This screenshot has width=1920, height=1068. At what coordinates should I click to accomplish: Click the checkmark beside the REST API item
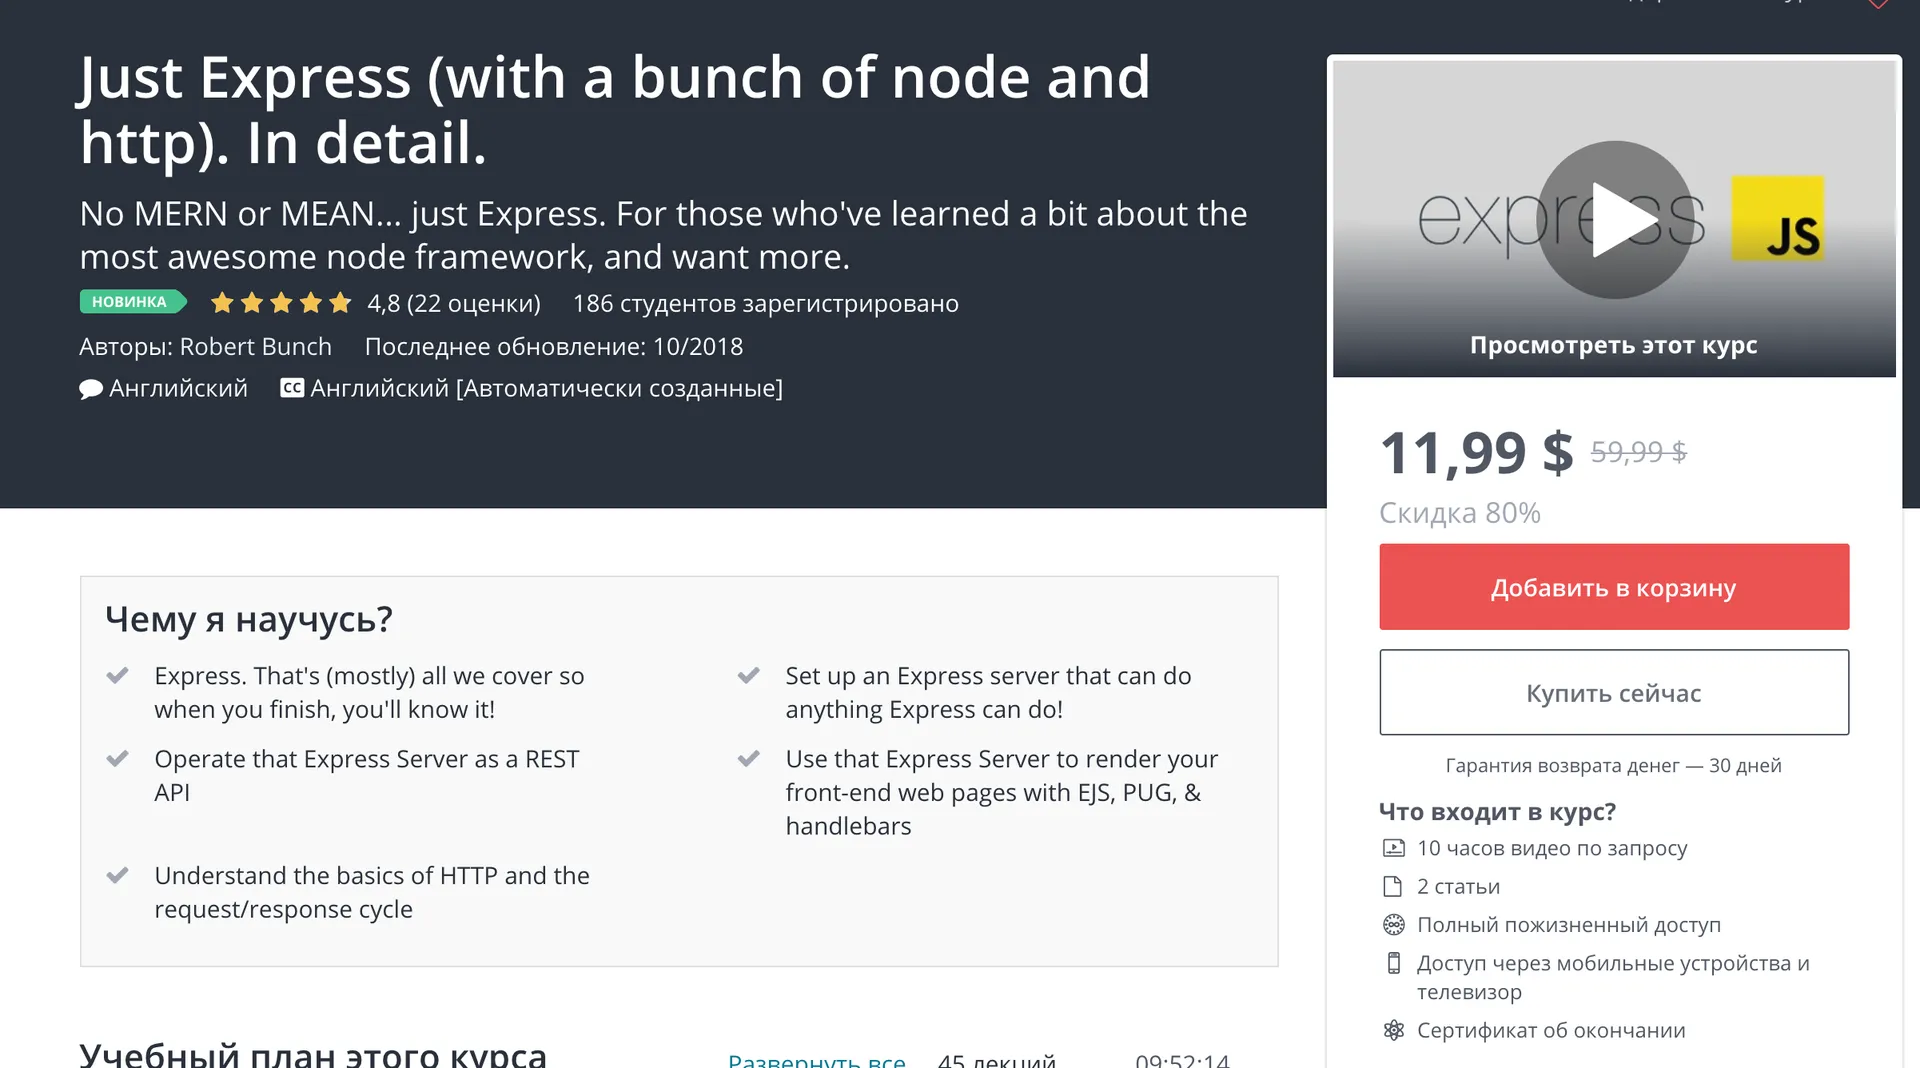(x=118, y=759)
